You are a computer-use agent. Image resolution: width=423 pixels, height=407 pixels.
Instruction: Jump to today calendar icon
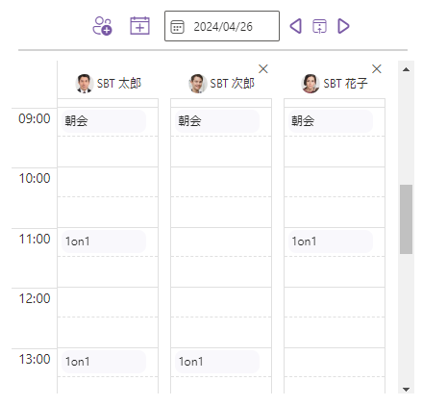[319, 26]
